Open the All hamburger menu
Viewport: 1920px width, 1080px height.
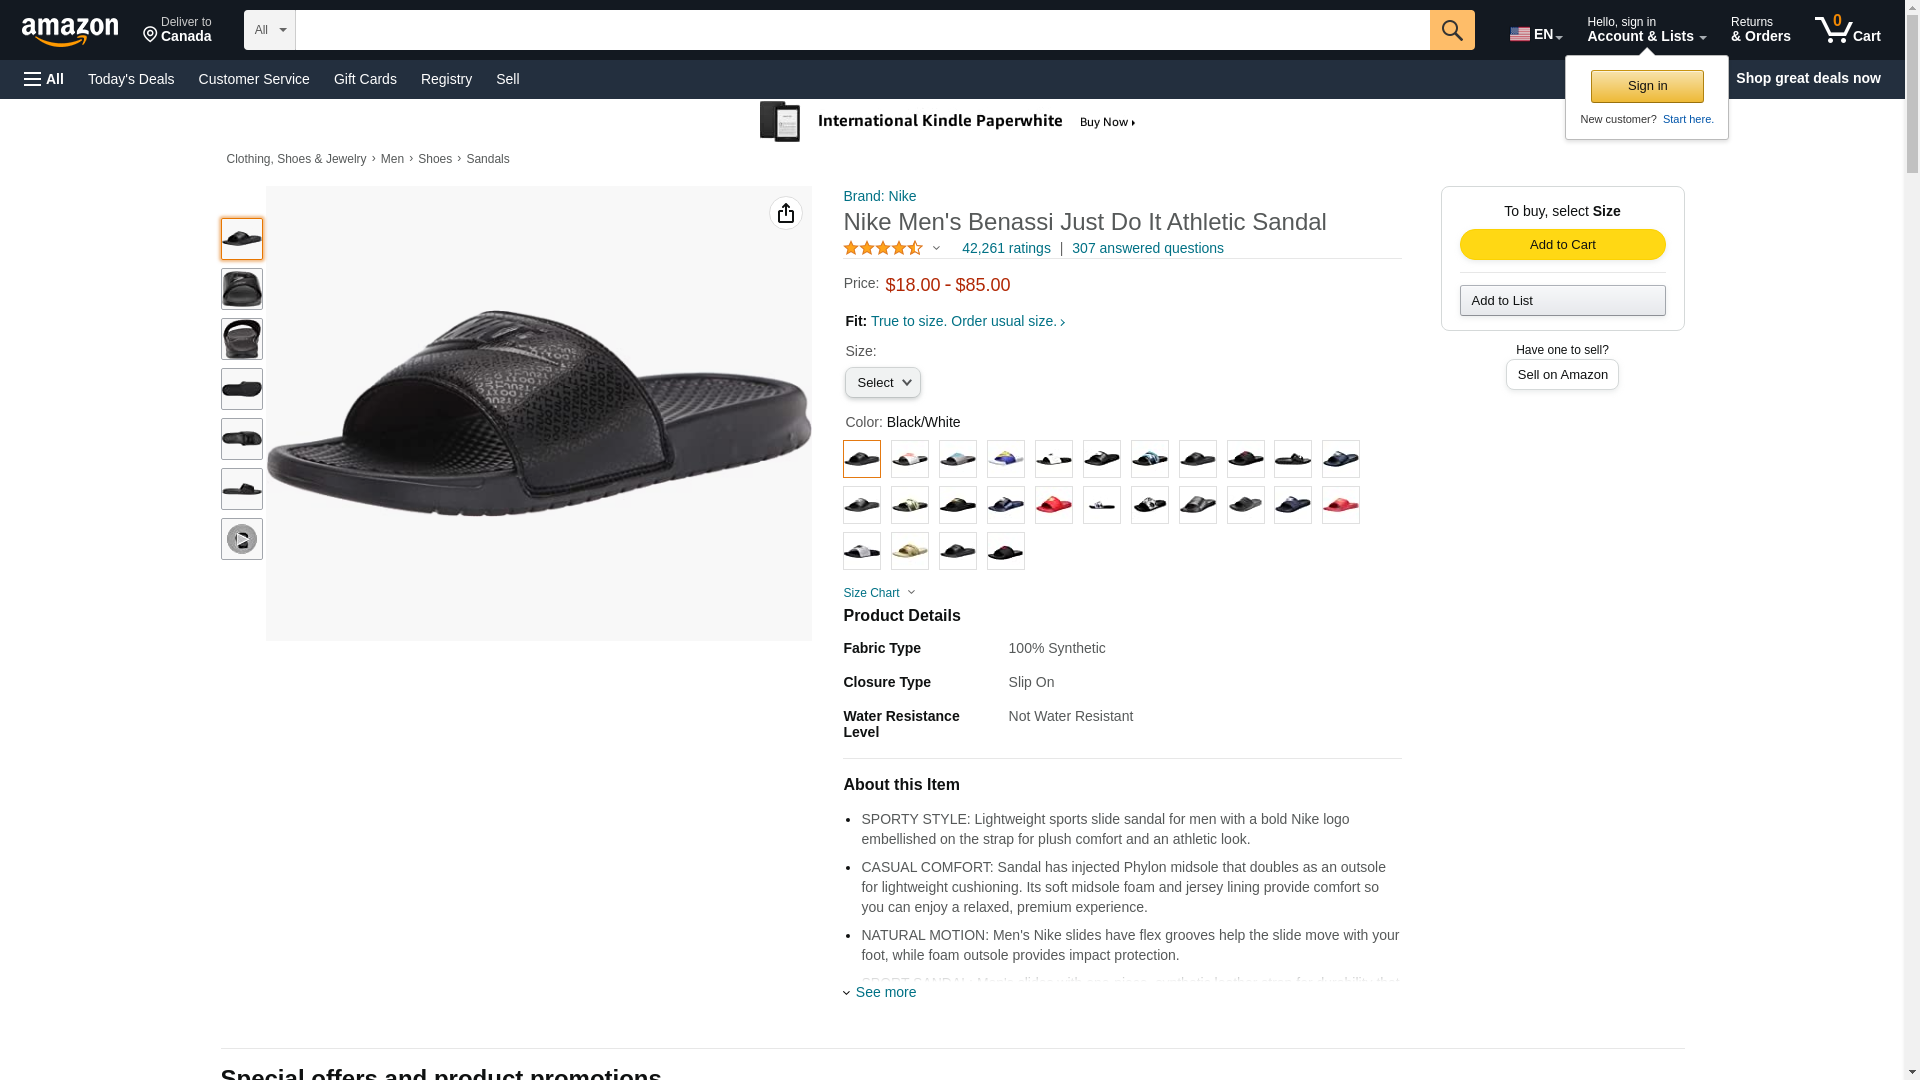coord(44,79)
